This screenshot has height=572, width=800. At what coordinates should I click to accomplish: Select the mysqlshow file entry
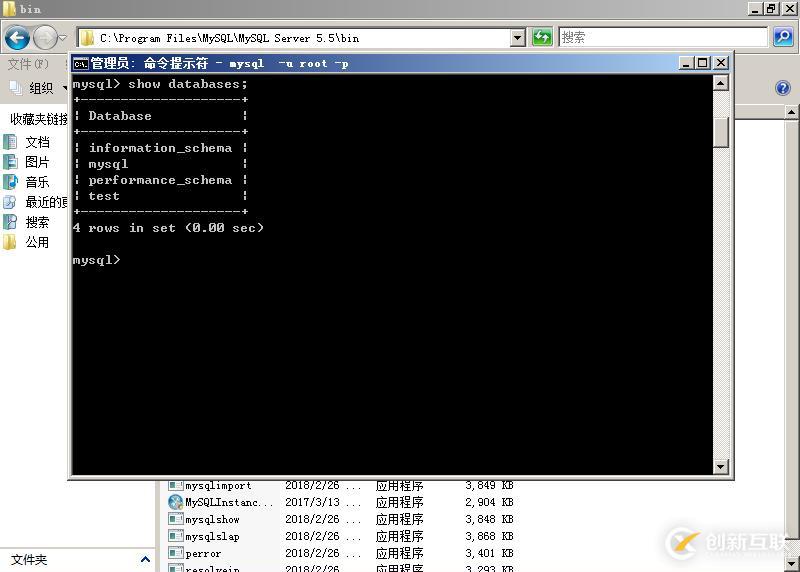(211, 520)
